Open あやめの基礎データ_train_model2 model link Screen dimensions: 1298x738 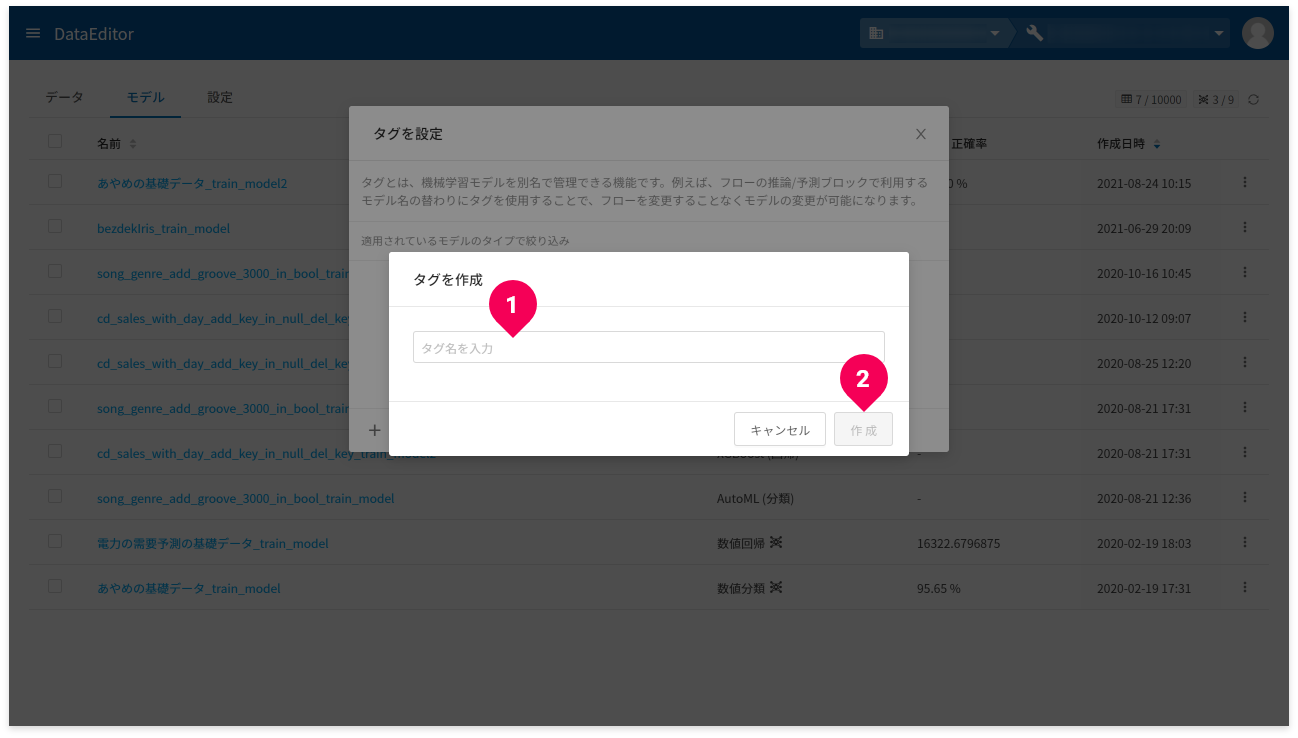(192, 183)
